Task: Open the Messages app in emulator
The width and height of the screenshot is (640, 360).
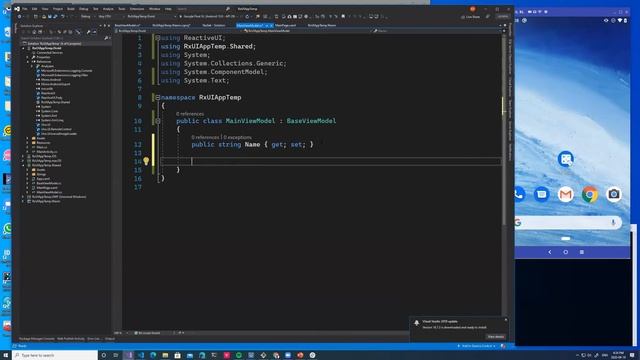Action: [x=542, y=195]
